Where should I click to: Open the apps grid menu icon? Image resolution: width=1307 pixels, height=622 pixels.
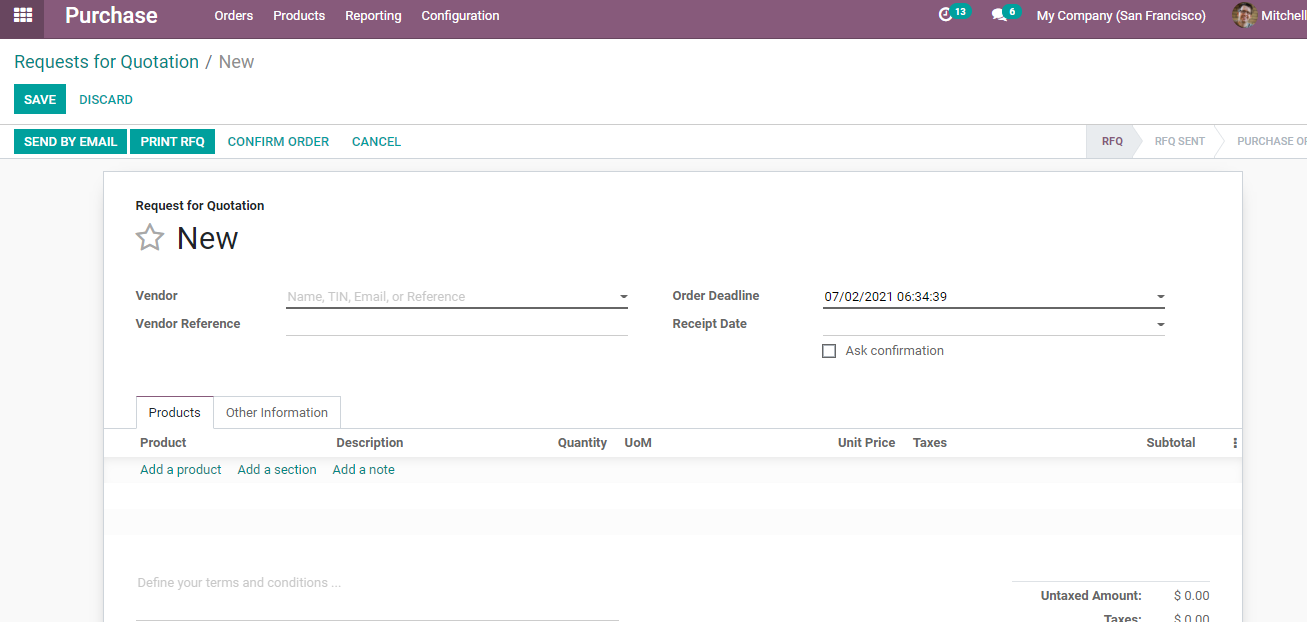(22, 16)
